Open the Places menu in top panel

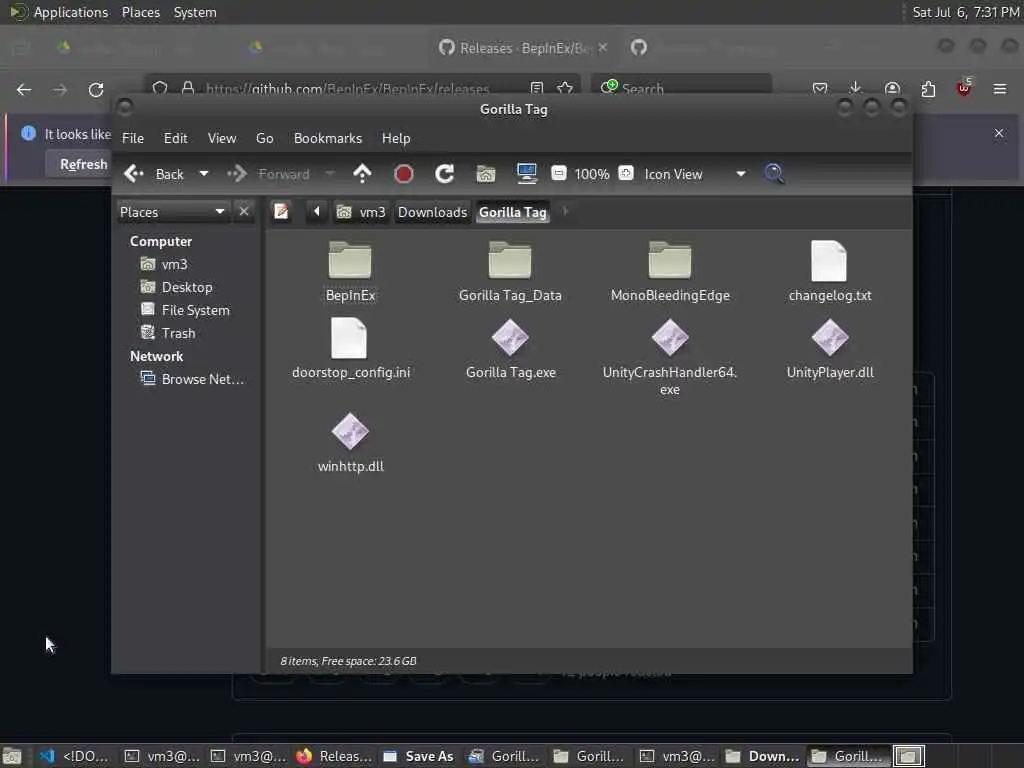[x=141, y=12]
